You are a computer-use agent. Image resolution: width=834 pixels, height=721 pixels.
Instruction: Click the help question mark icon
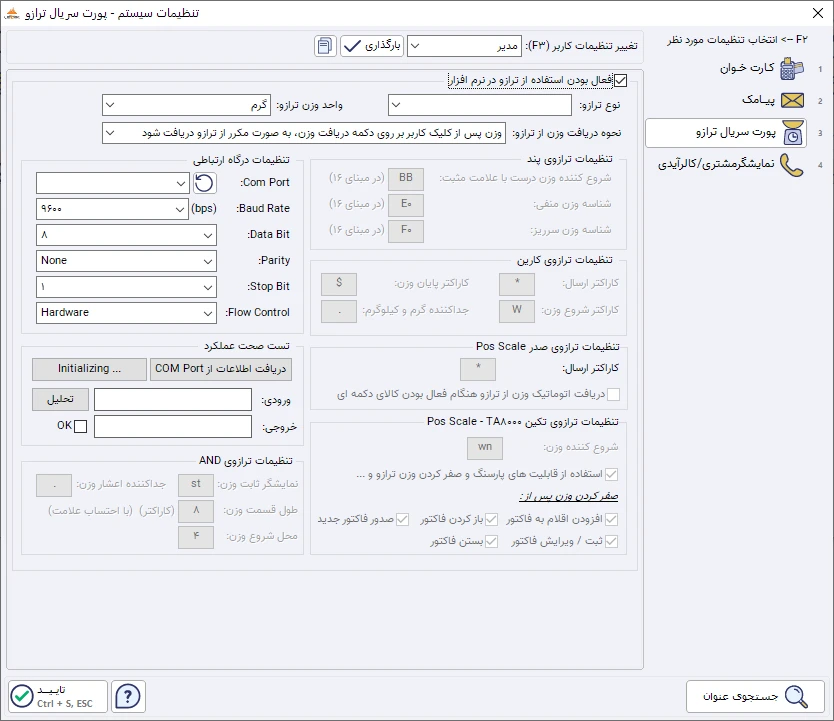130,696
